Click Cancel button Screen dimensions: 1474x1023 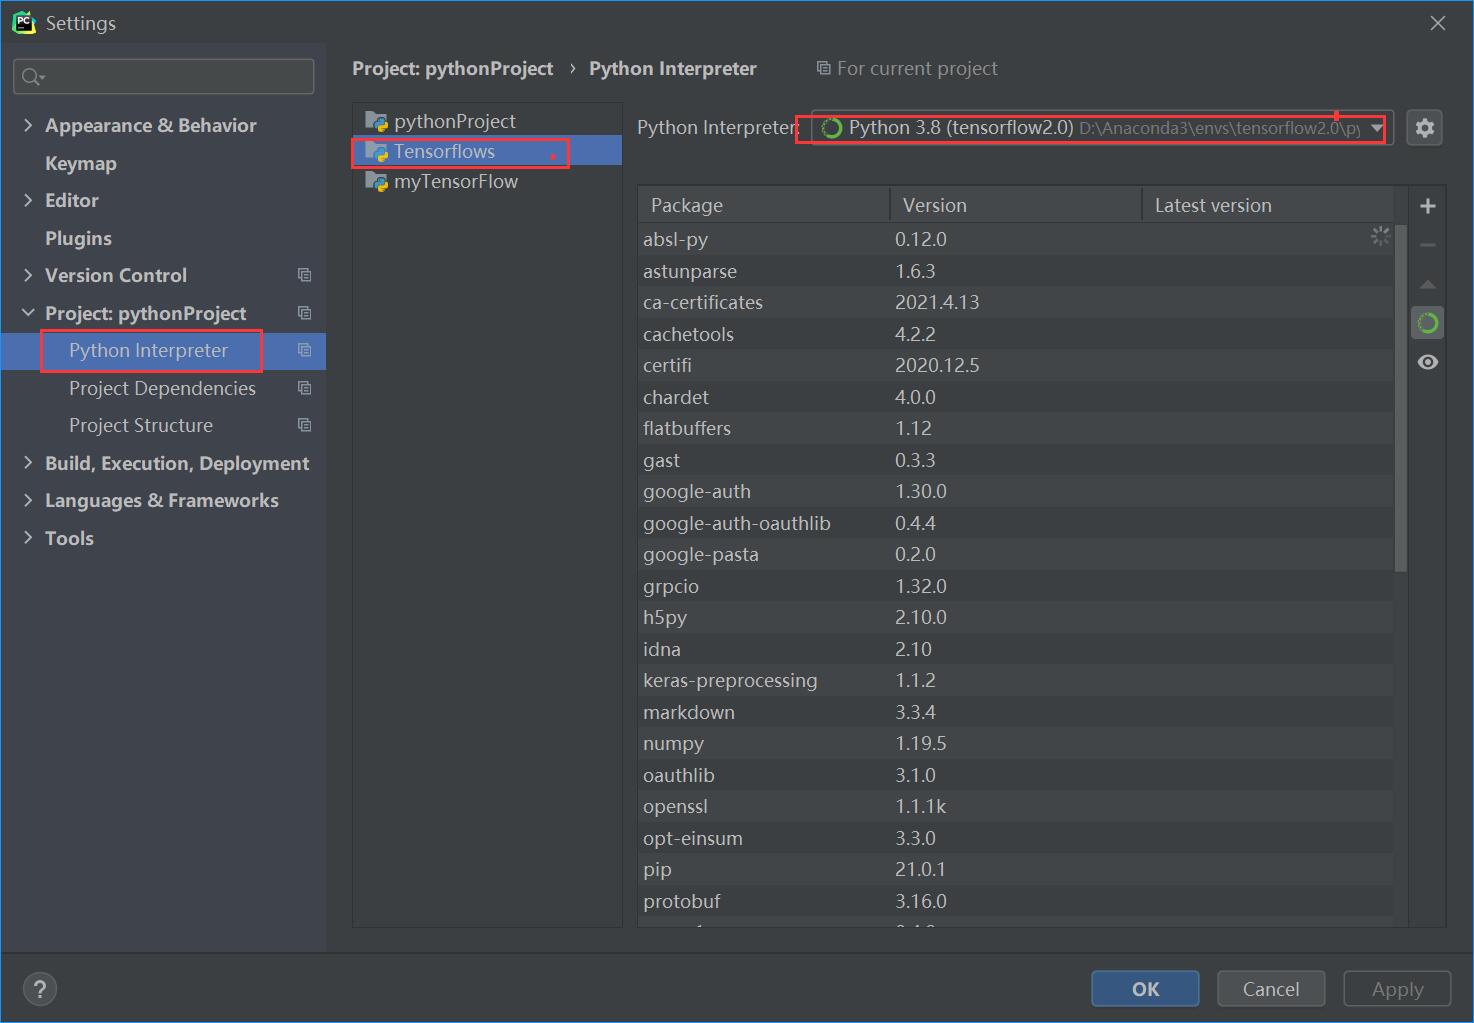point(1271,989)
